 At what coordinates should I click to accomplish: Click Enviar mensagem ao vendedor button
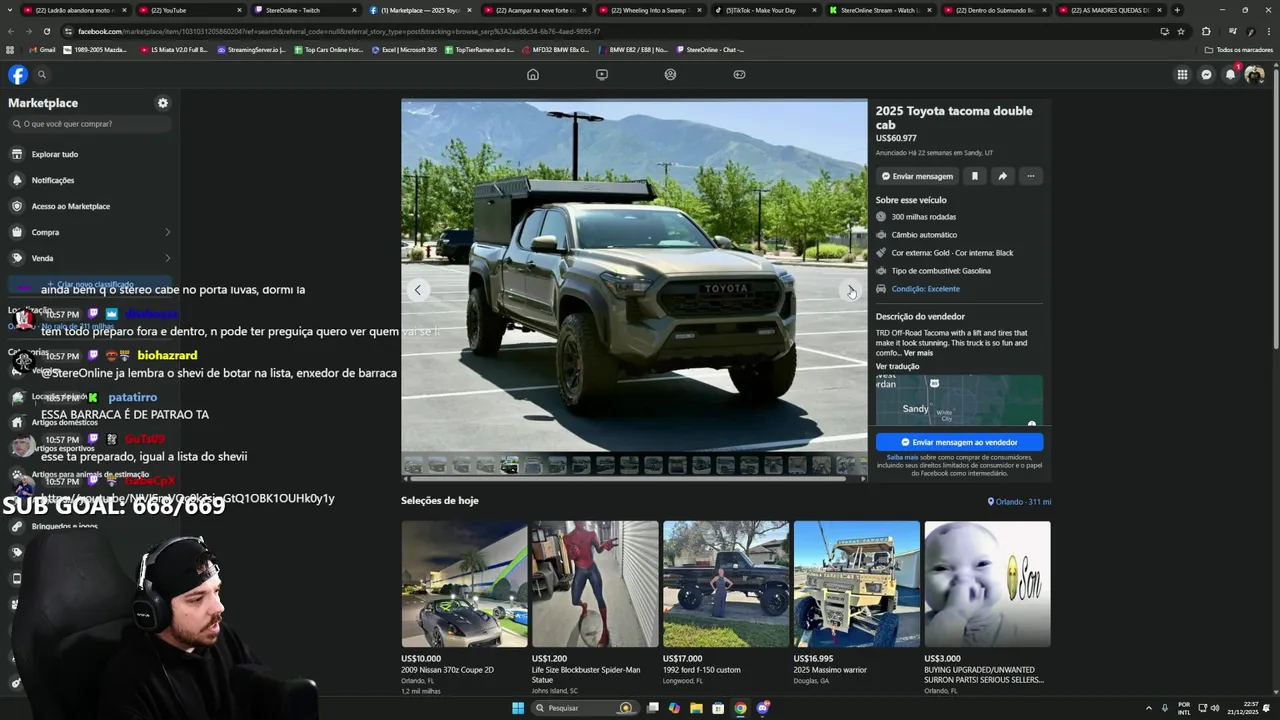(959, 442)
